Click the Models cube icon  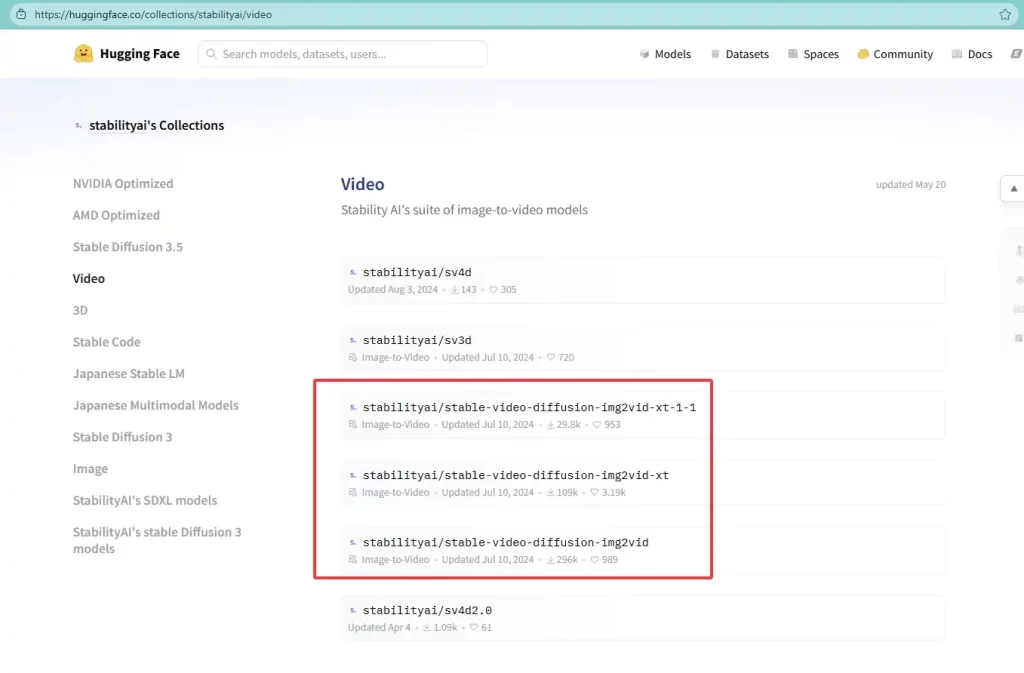644,54
